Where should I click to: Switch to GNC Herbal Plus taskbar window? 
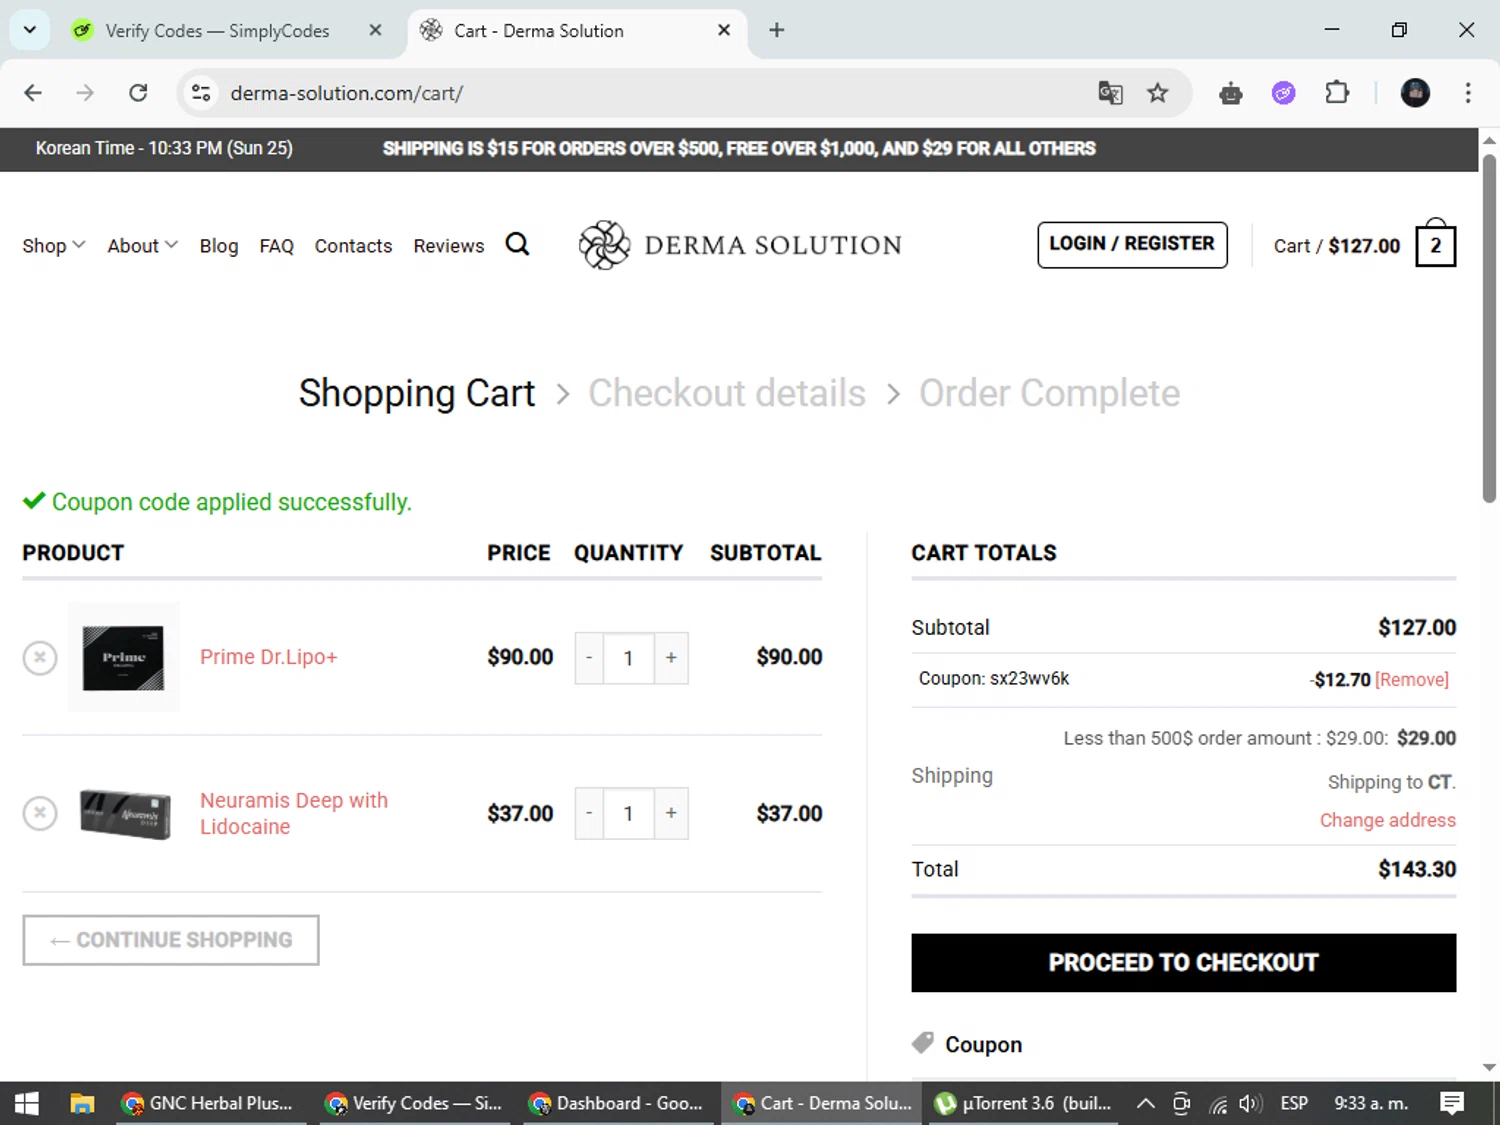point(209,1103)
